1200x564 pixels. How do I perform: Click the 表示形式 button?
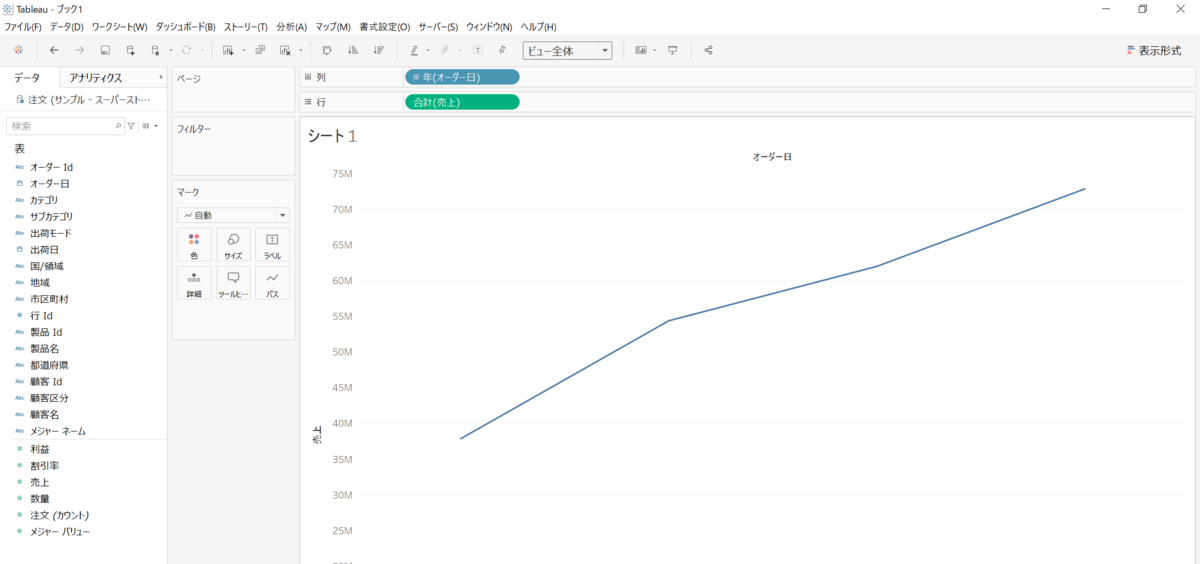1153,50
